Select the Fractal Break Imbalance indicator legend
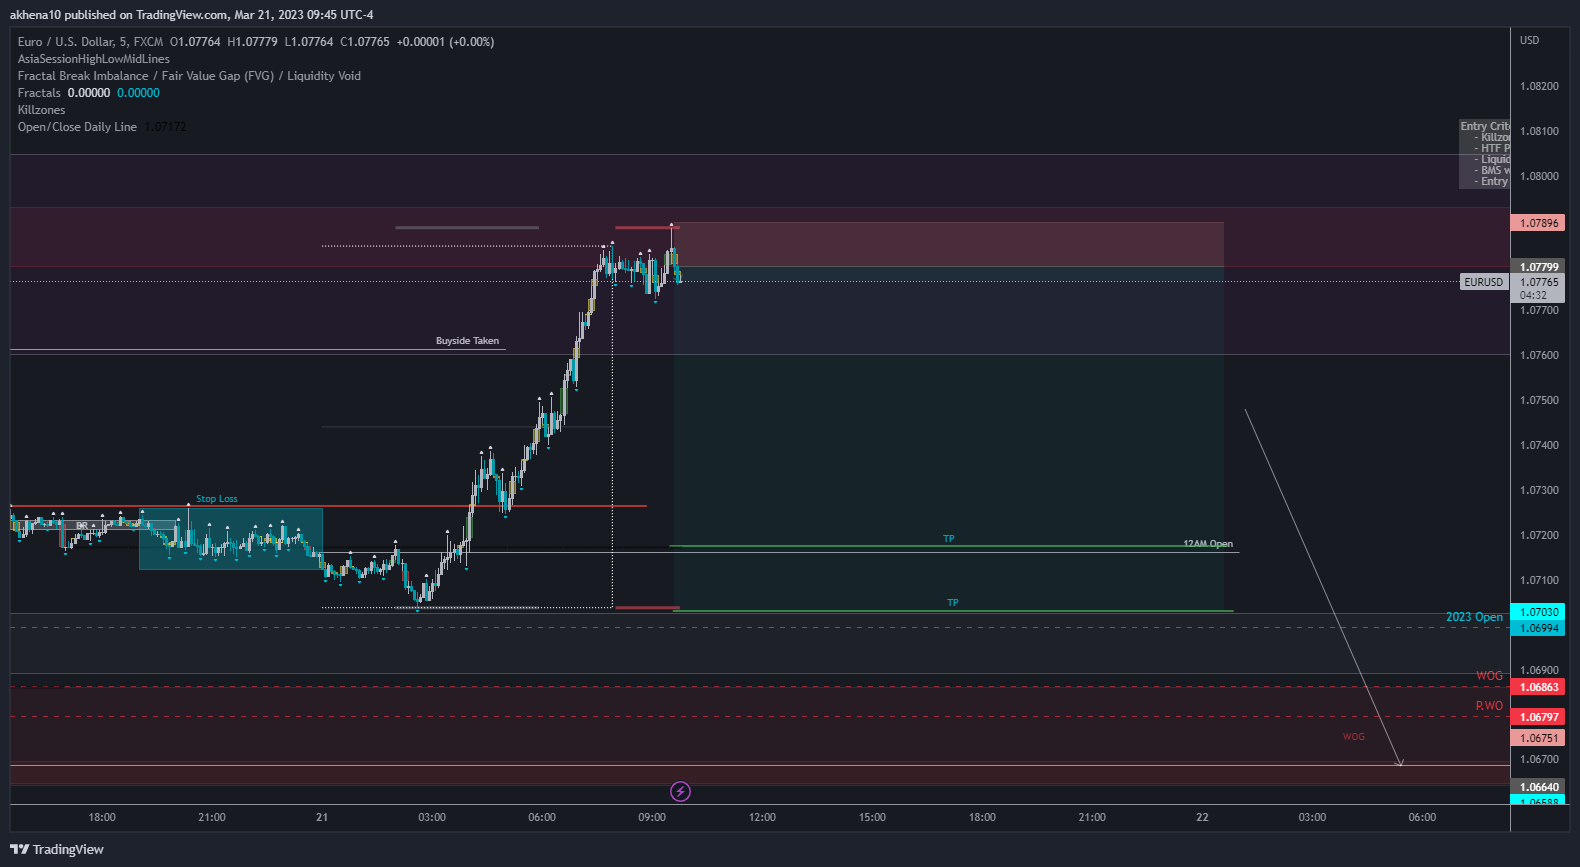1580x867 pixels. [x=189, y=76]
